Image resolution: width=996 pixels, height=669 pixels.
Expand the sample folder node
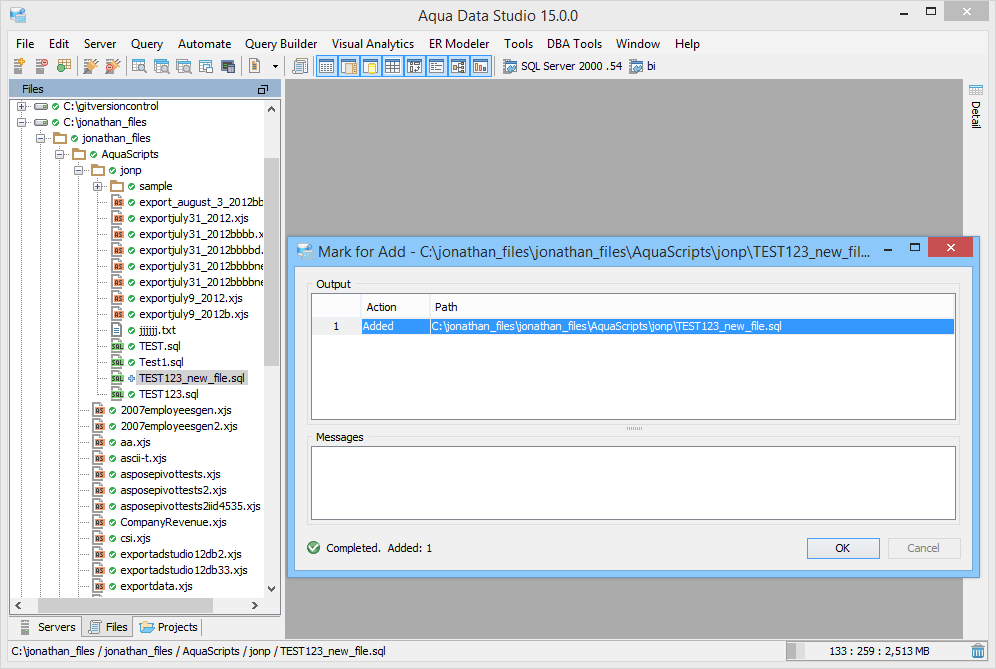coord(97,186)
